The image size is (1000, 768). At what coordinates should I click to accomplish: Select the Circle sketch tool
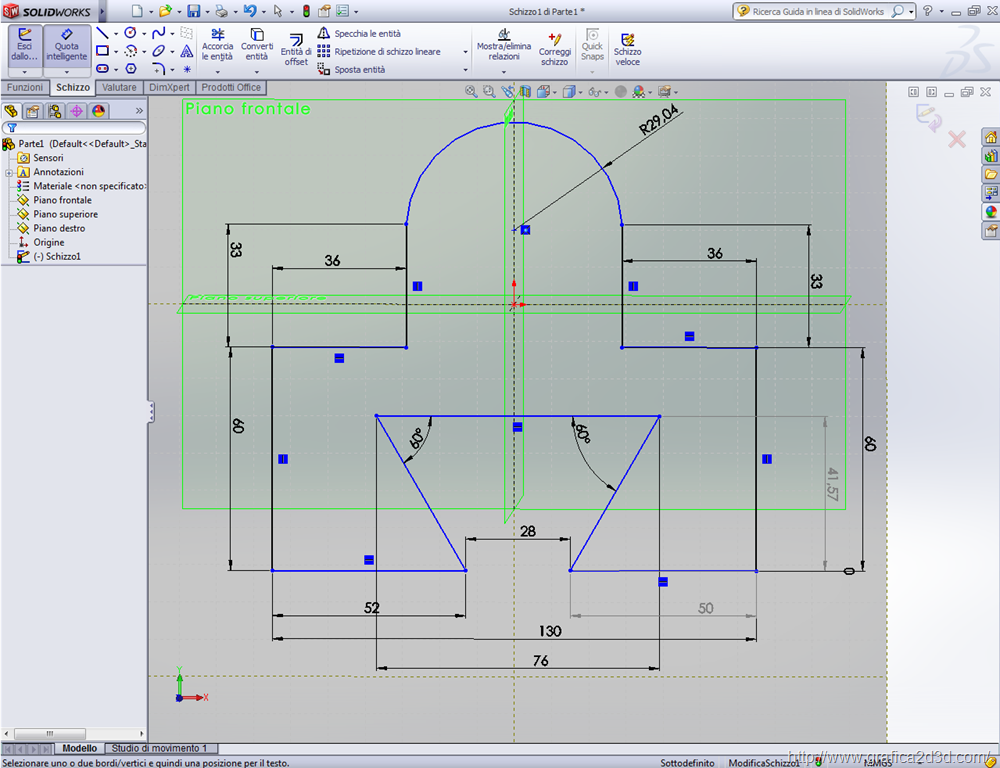(130, 33)
